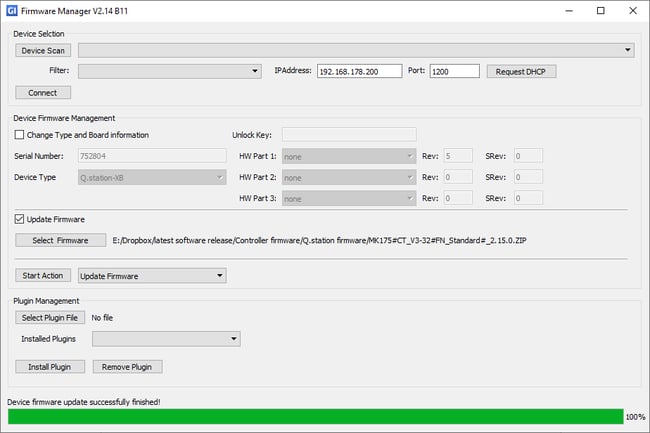Click the Port number field
Image resolution: width=650 pixels, height=433 pixels.
454,71
